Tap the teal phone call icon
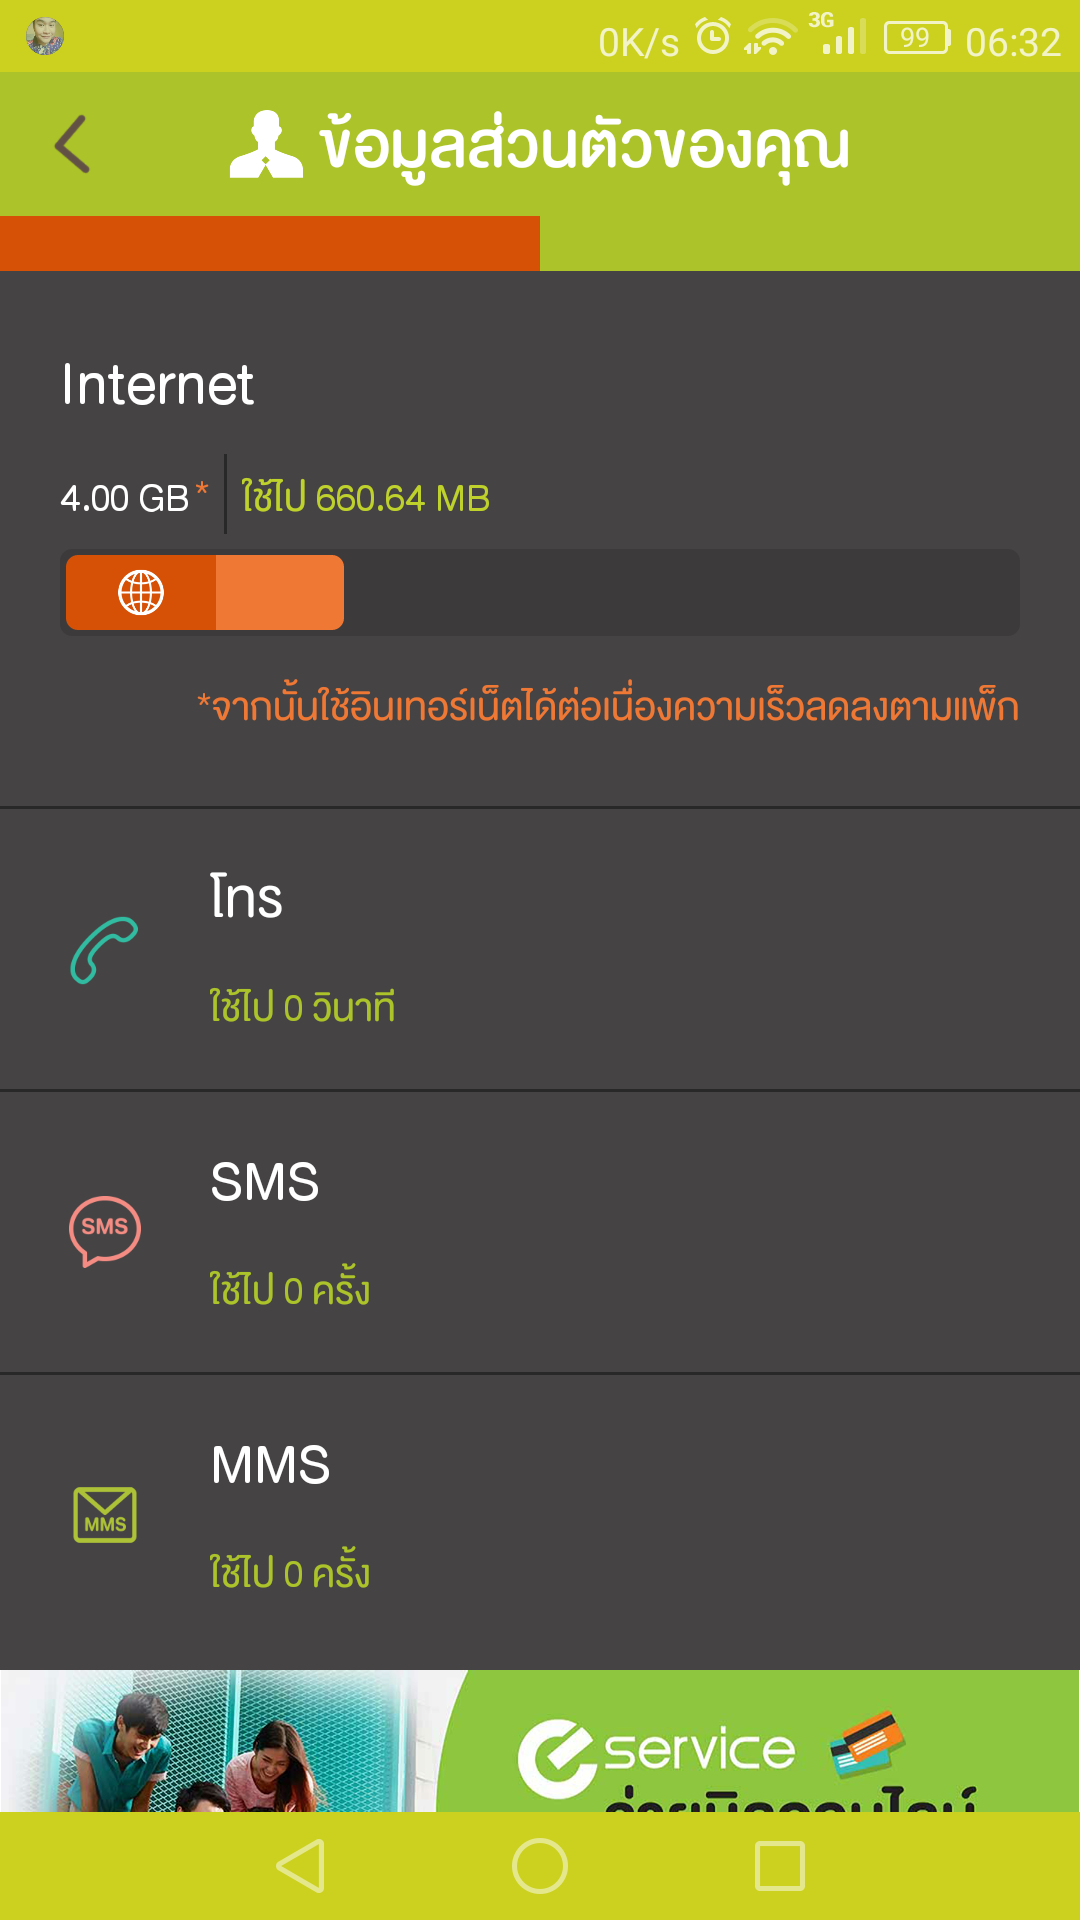This screenshot has width=1080, height=1920. tap(104, 950)
